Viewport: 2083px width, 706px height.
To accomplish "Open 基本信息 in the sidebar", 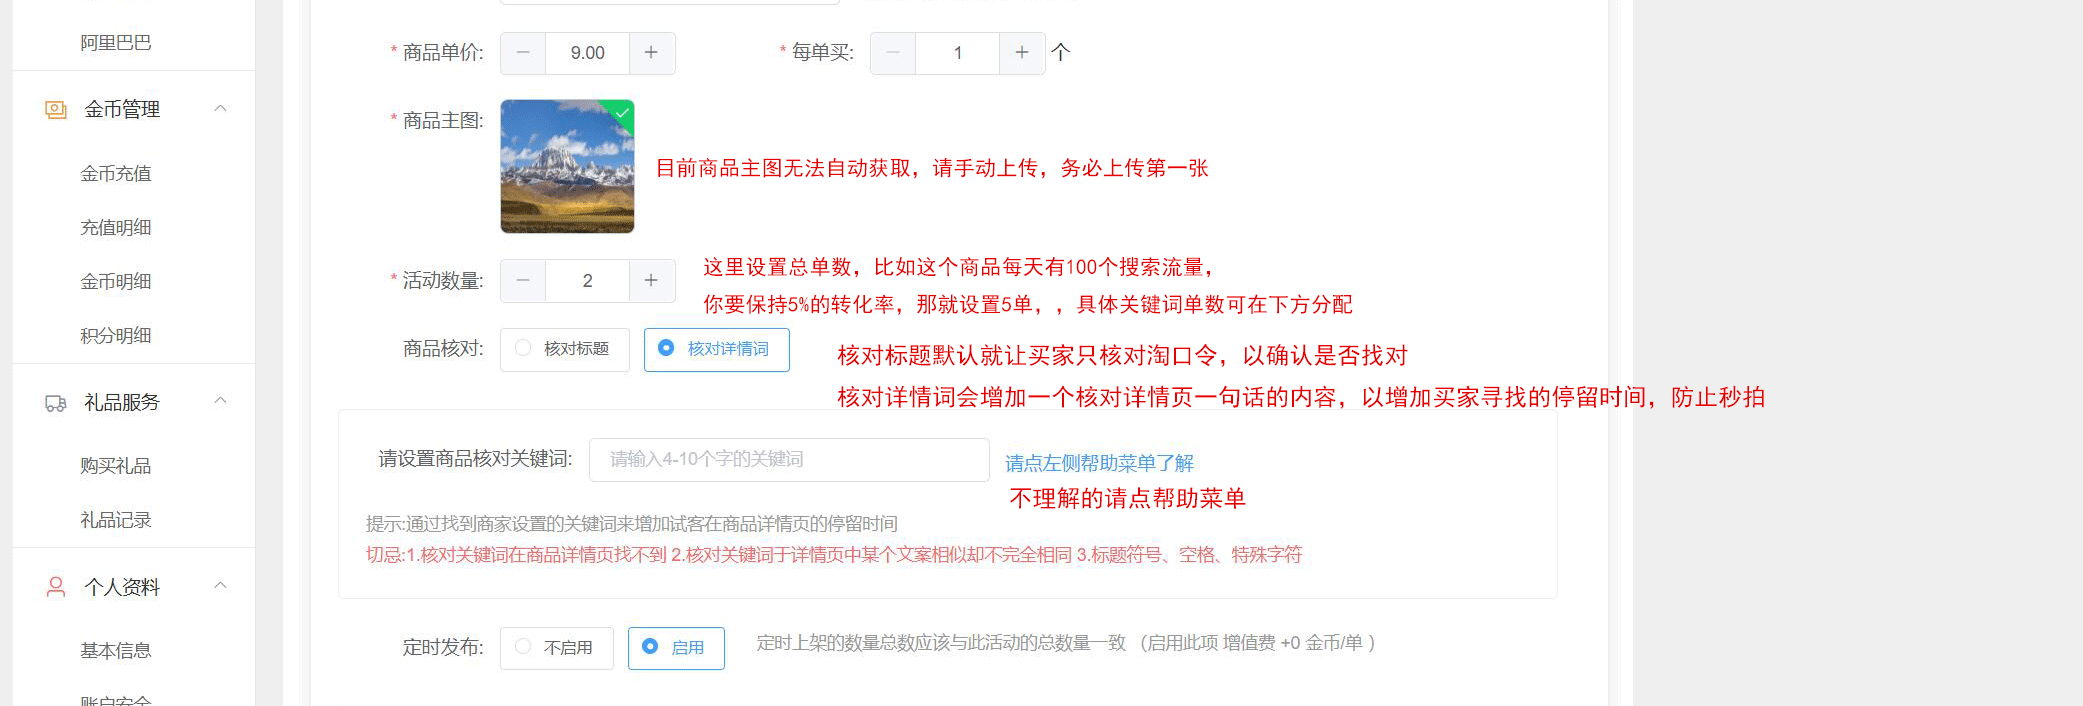I will (x=116, y=651).
